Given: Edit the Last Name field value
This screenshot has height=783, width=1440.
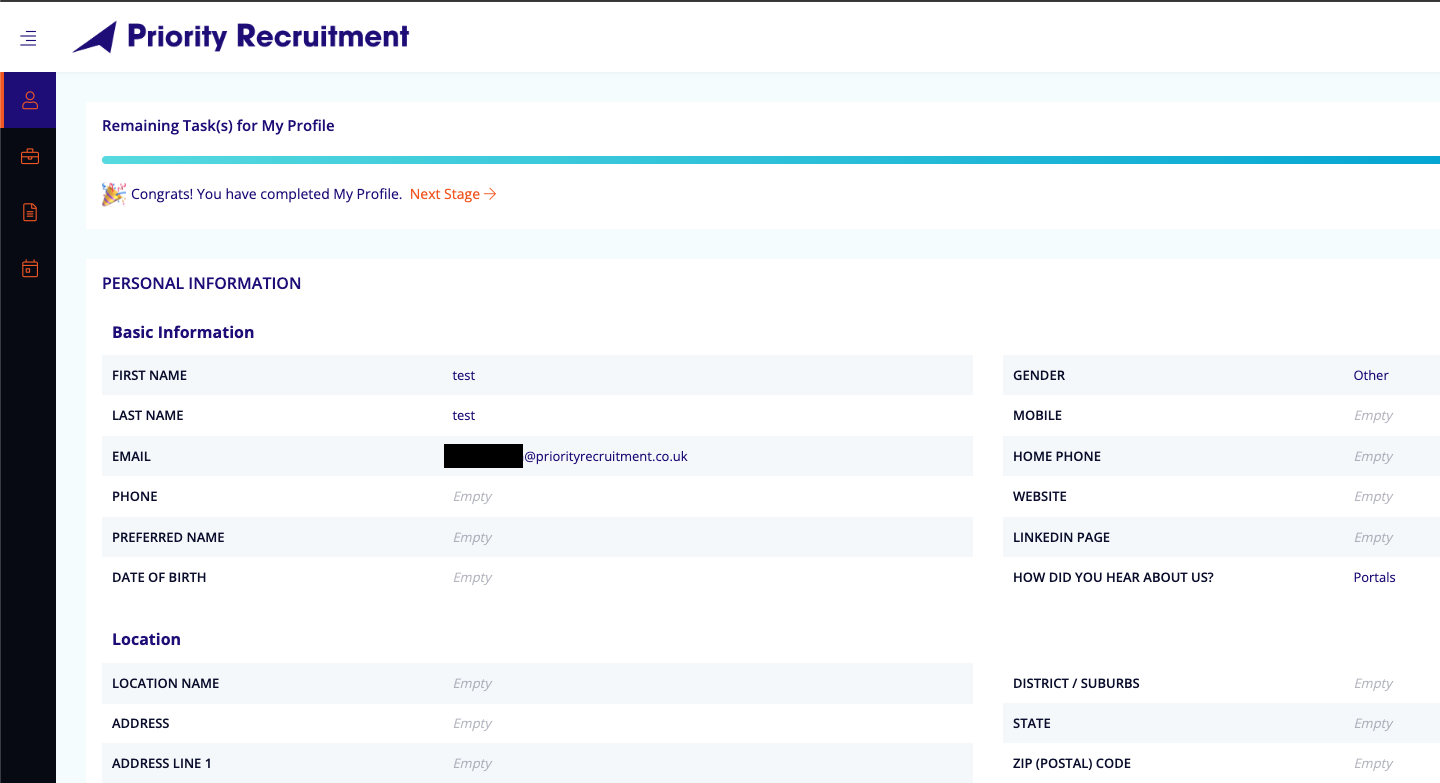Looking at the screenshot, I should tap(463, 415).
